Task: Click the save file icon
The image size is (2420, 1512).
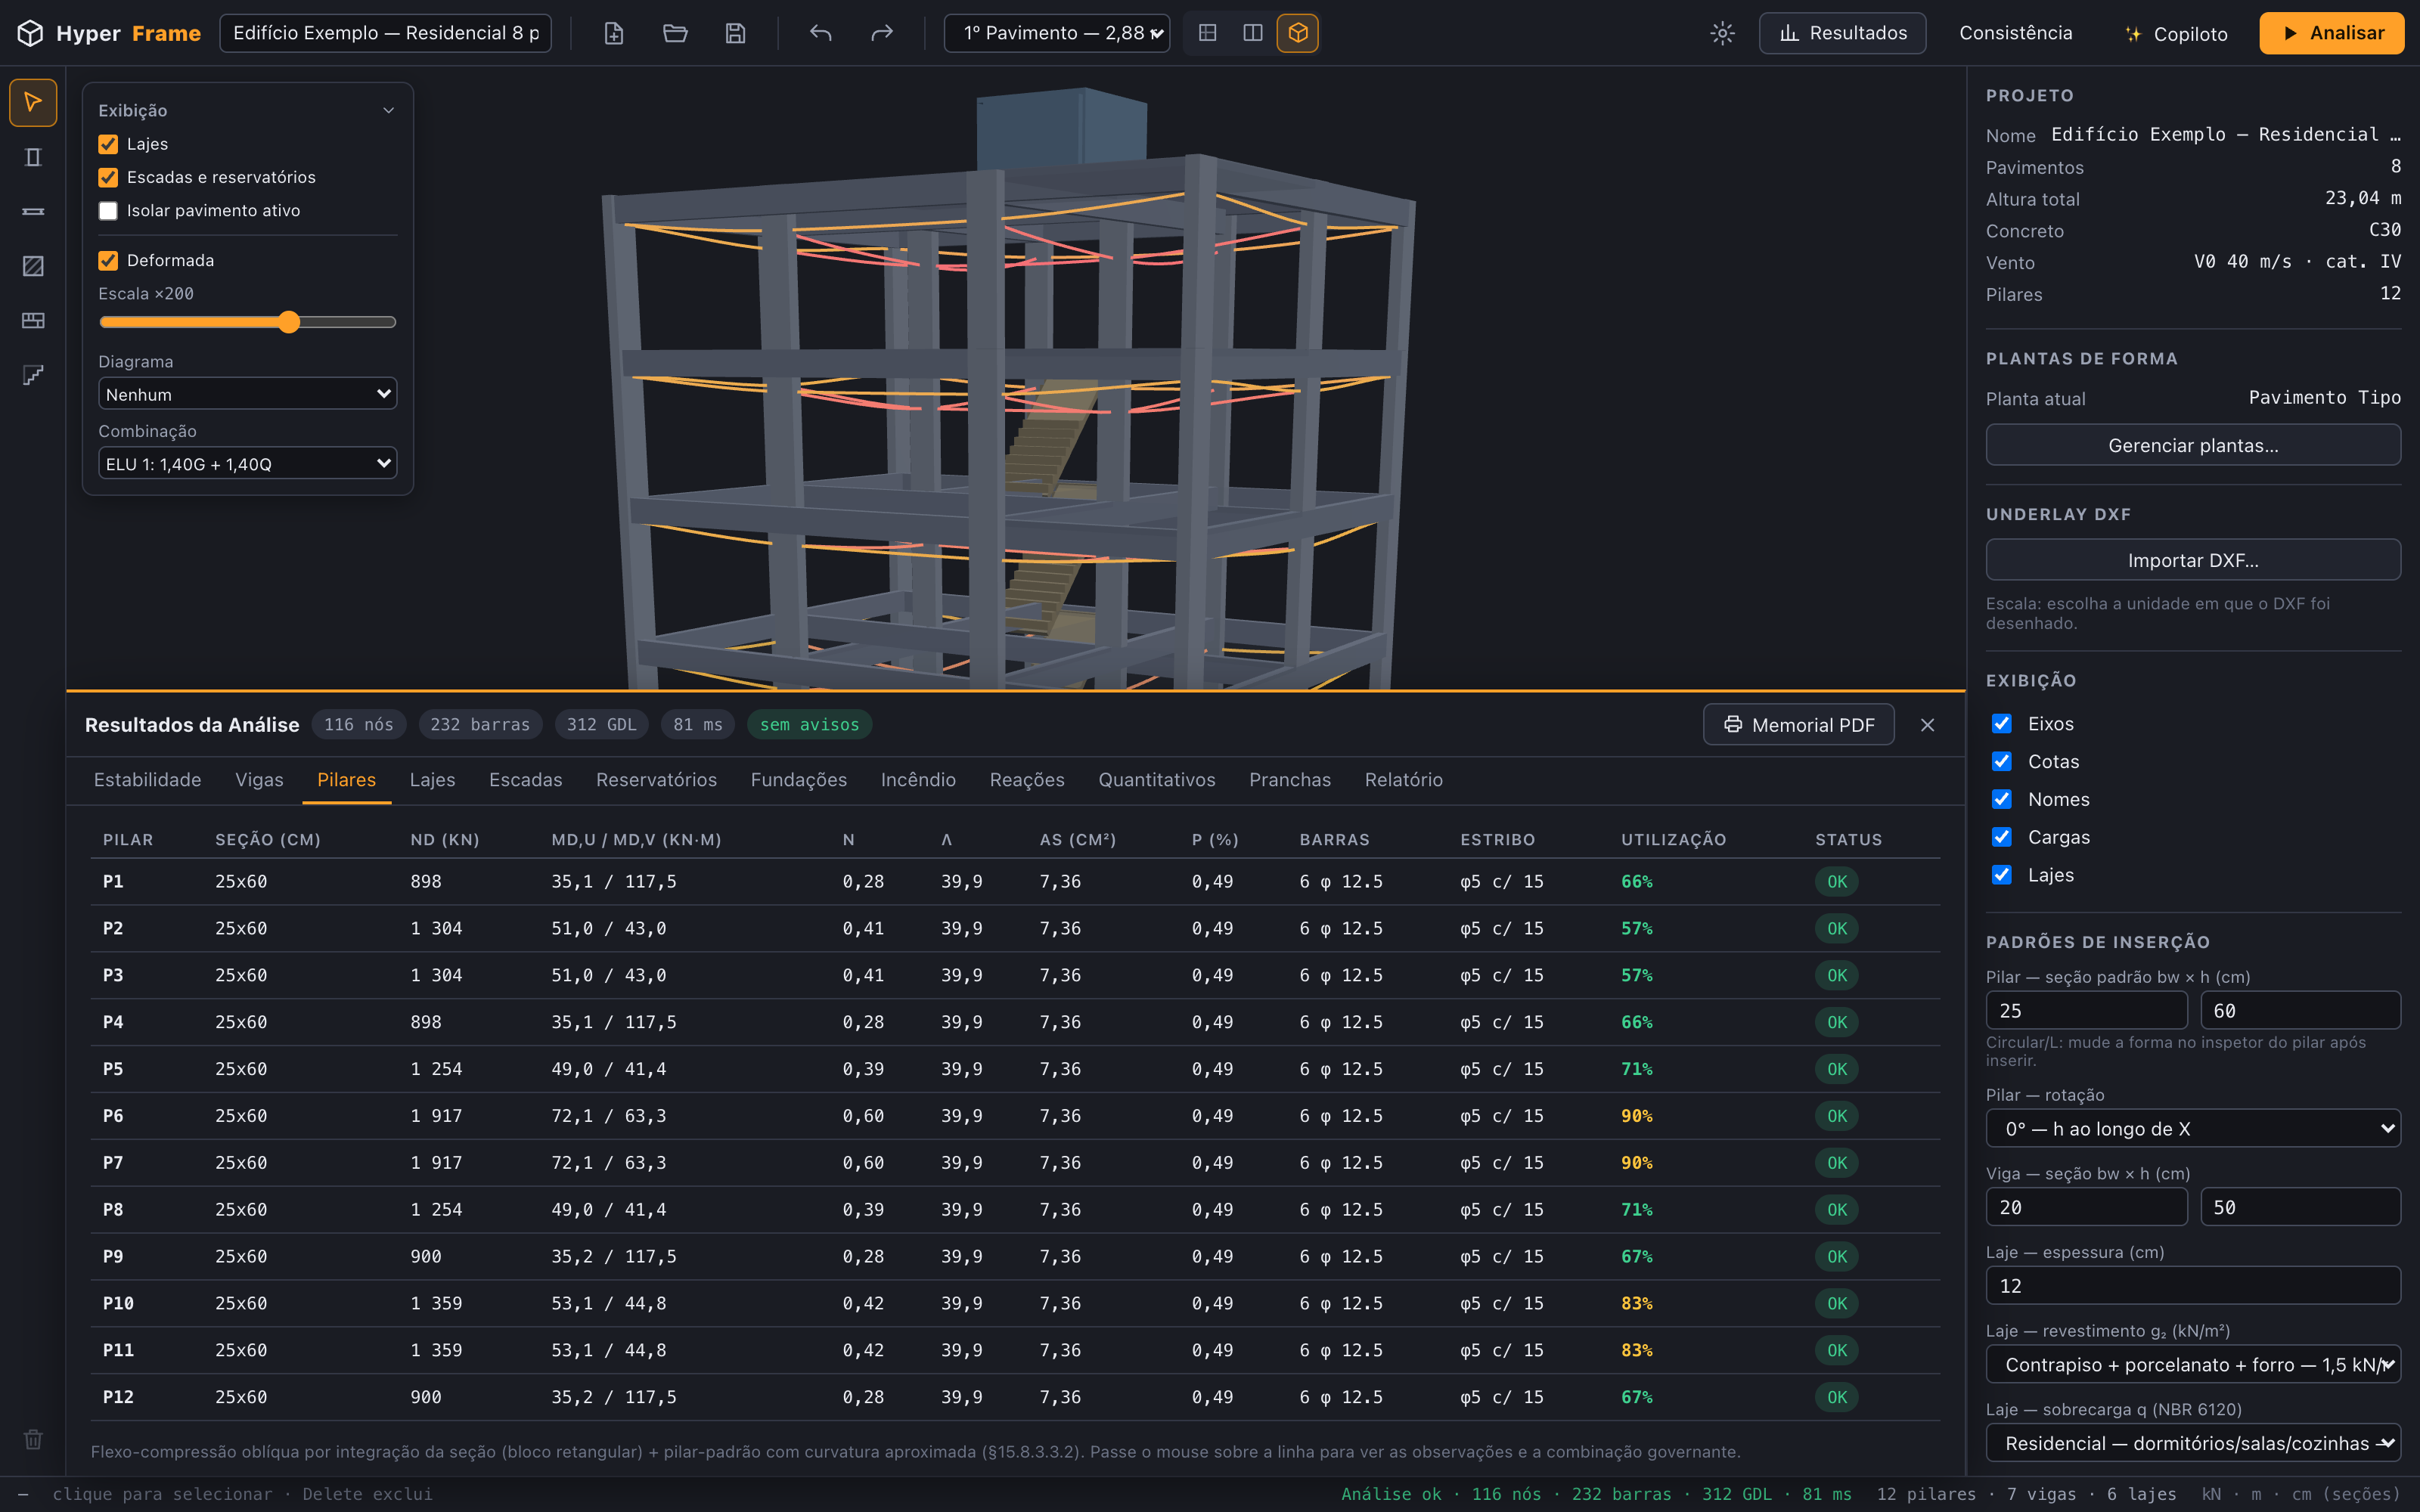Action: coord(735,33)
